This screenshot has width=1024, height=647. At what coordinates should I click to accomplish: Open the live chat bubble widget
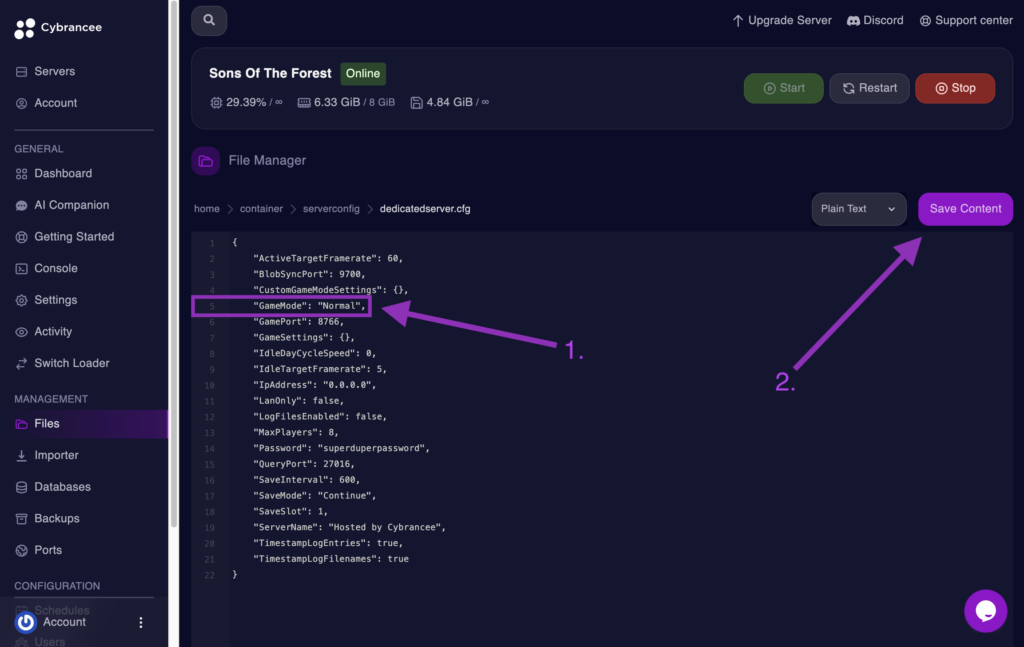click(x=985, y=611)
